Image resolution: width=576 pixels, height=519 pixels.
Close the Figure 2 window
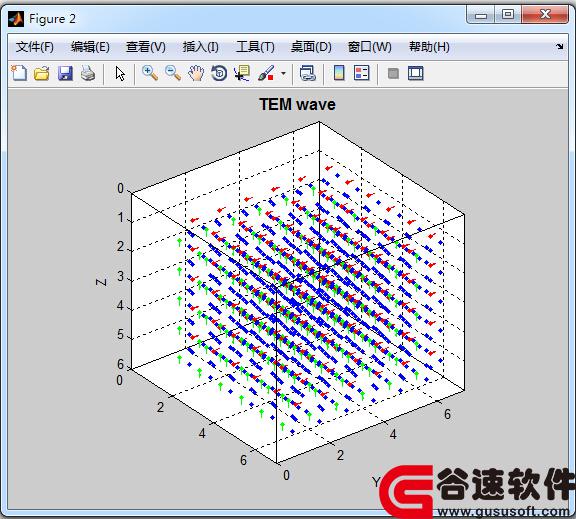coord(546,15)
